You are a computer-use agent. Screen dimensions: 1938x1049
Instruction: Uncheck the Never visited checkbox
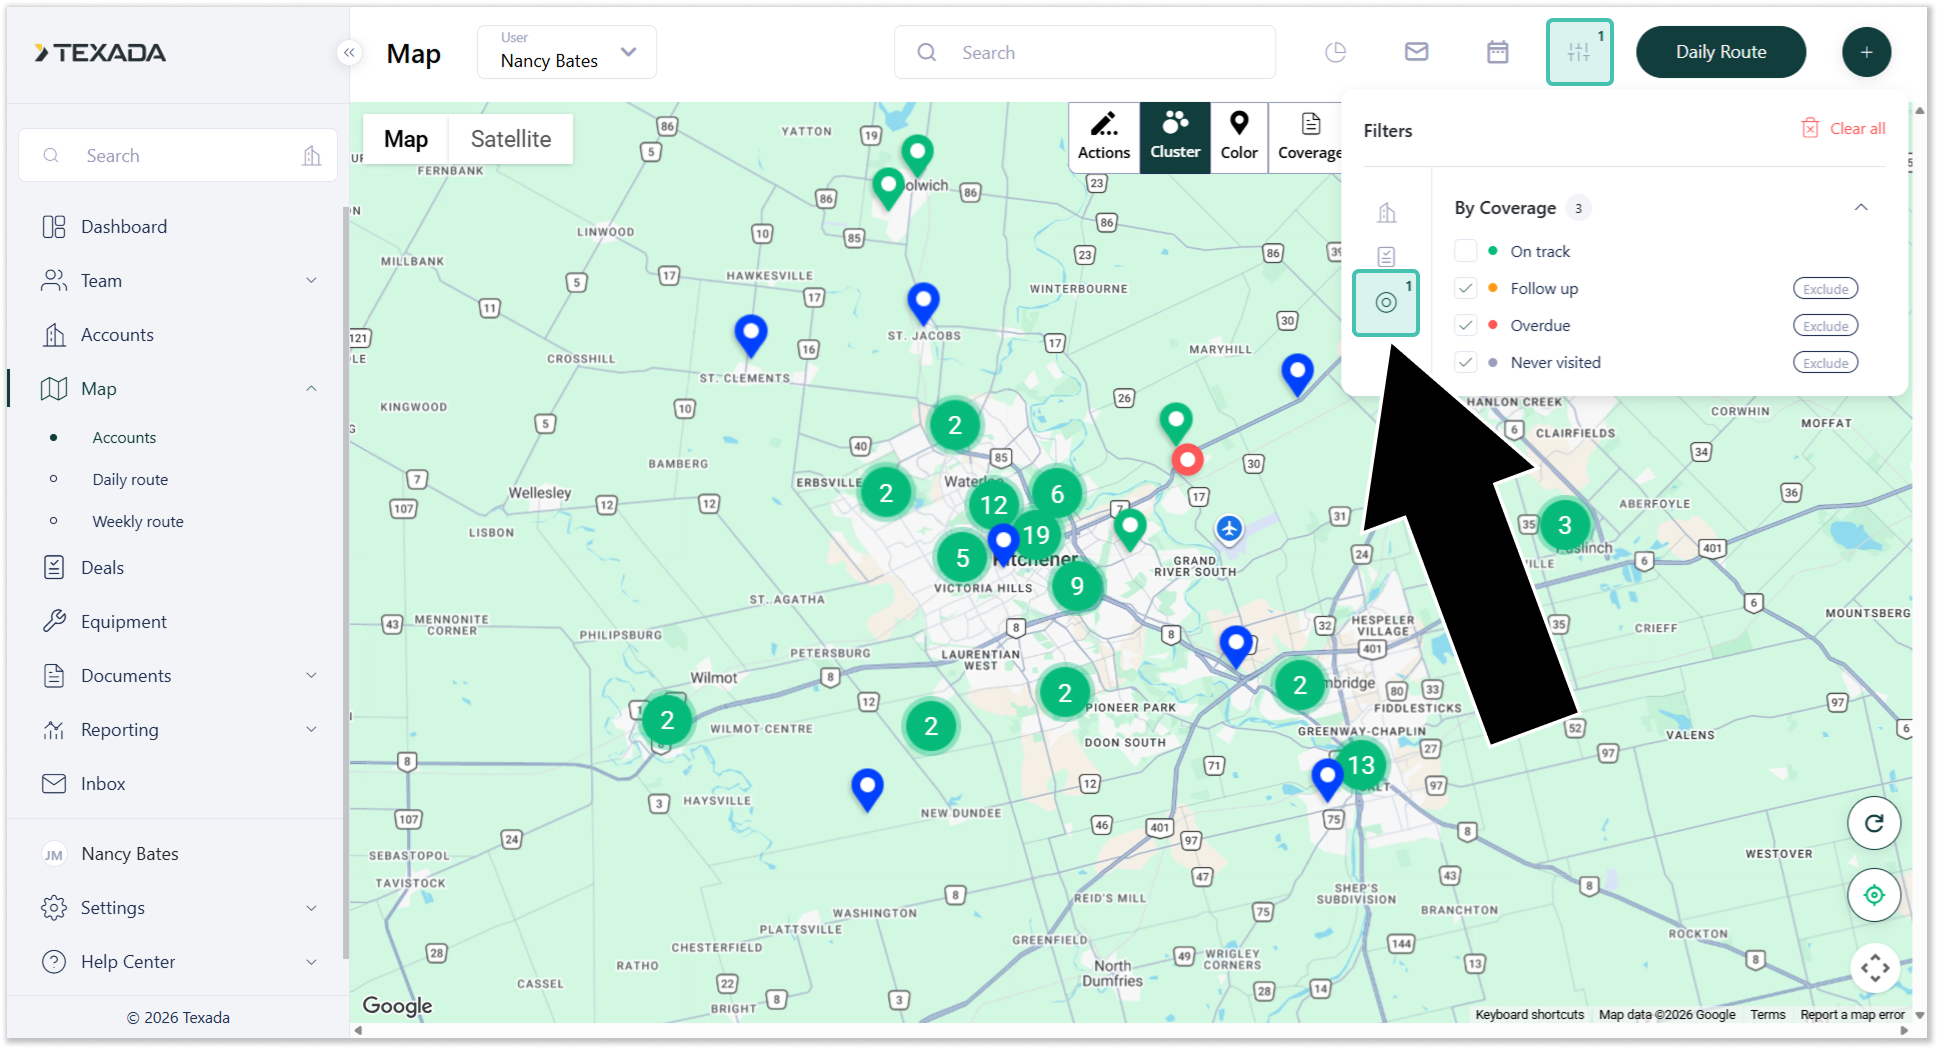coord(1466,362)
